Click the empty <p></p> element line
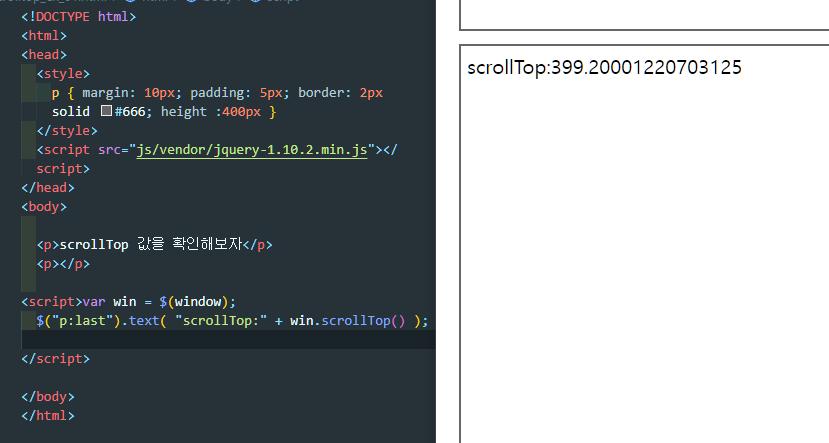829x443 pixels. tap(63, 264)
